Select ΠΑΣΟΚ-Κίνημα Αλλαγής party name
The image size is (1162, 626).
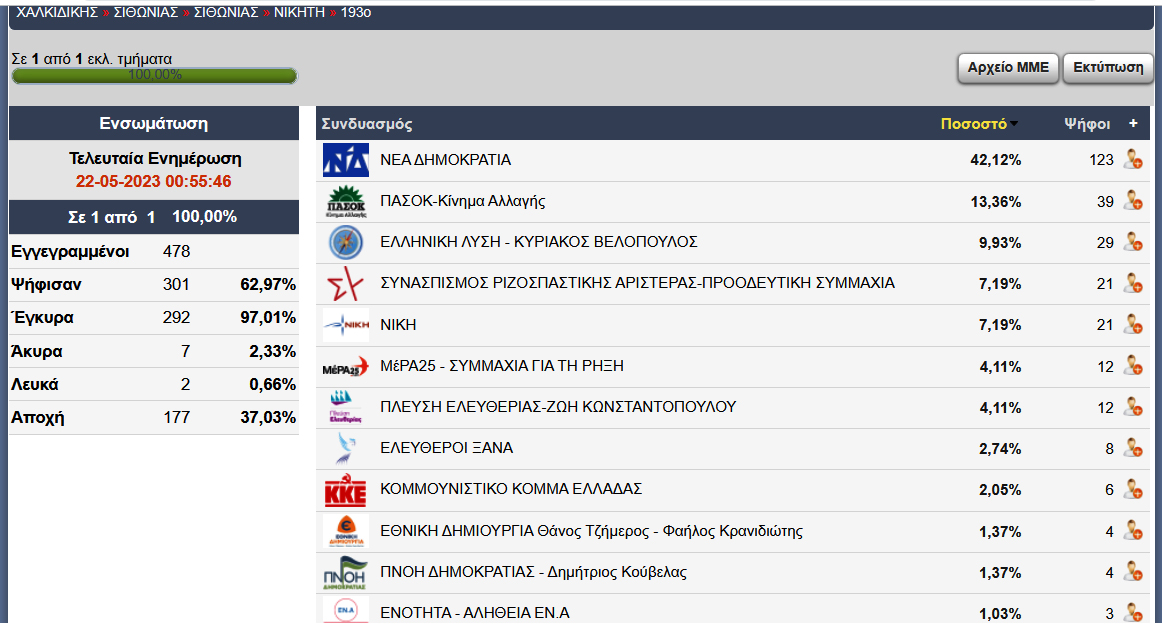tap(462, 202)
